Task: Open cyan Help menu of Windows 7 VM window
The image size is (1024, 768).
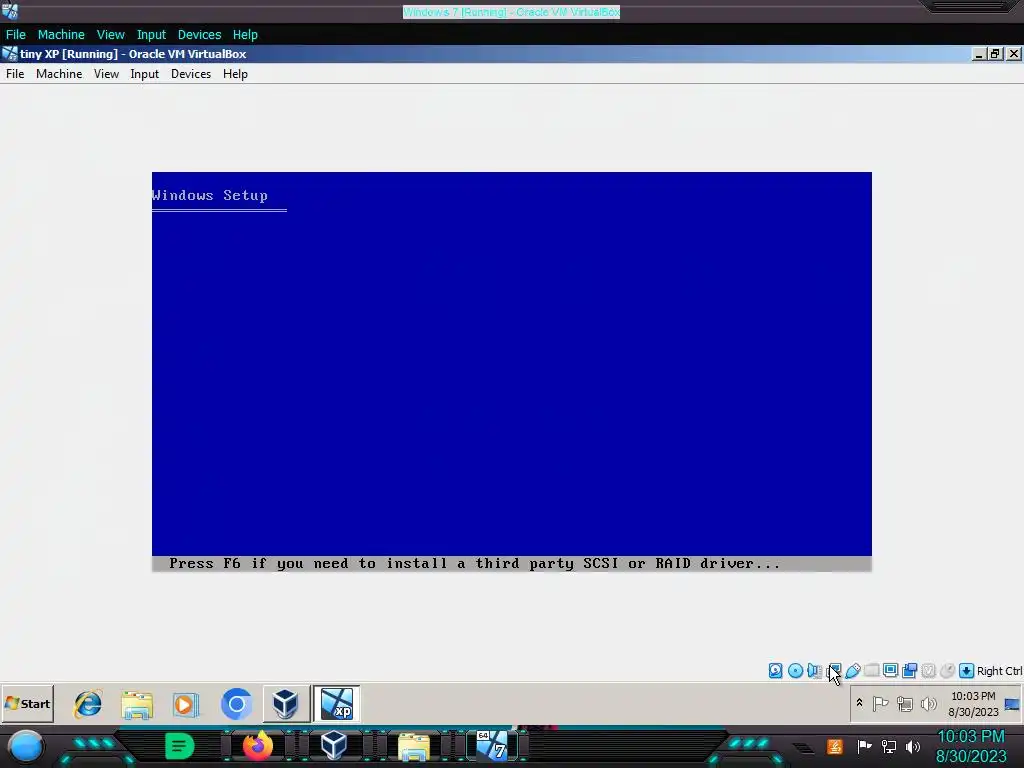Action: pos(245,35)
